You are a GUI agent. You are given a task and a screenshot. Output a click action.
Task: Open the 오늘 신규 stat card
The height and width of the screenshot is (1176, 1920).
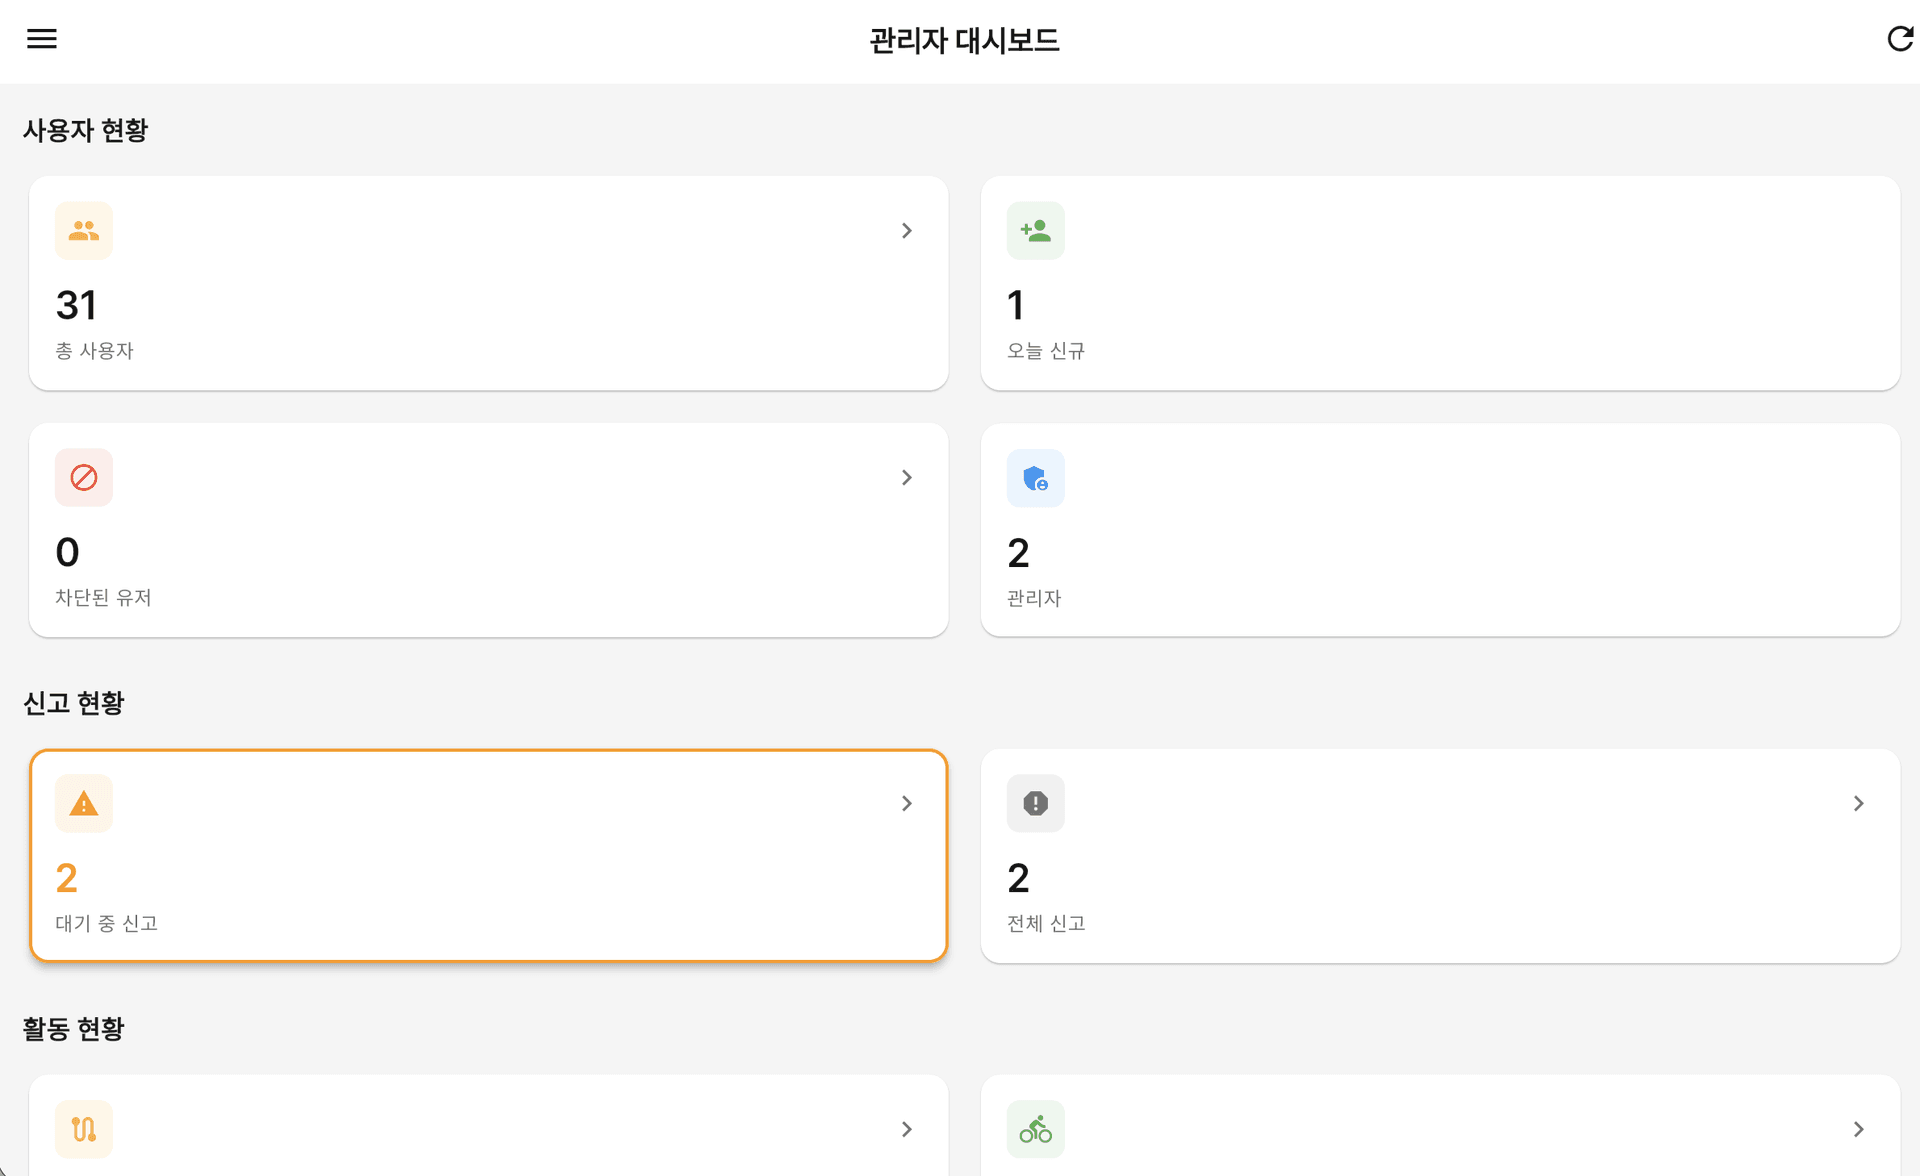1440,284
